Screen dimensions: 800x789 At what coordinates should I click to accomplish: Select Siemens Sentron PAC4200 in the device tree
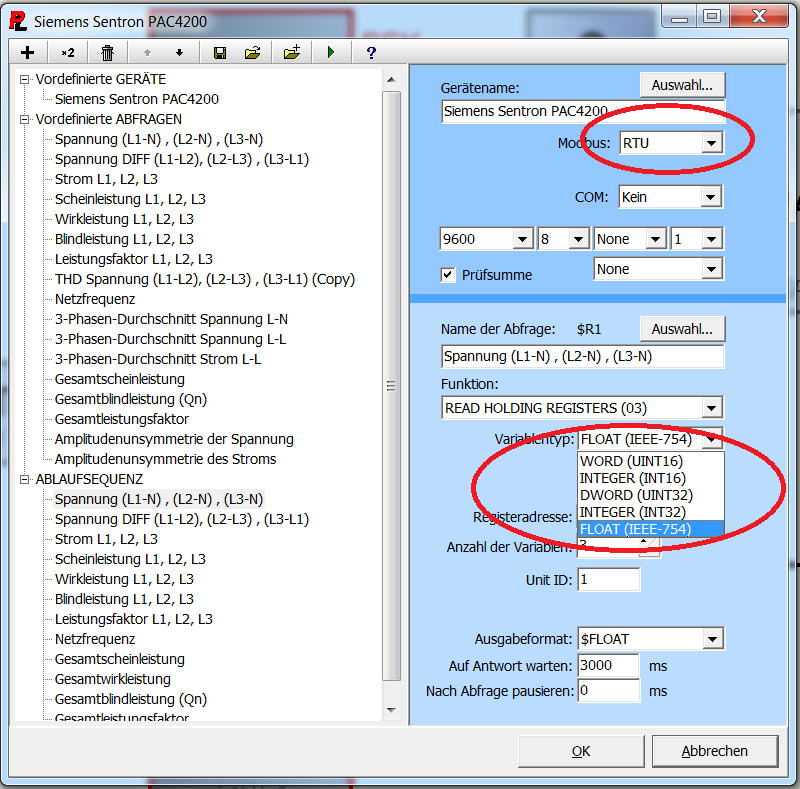137,99
